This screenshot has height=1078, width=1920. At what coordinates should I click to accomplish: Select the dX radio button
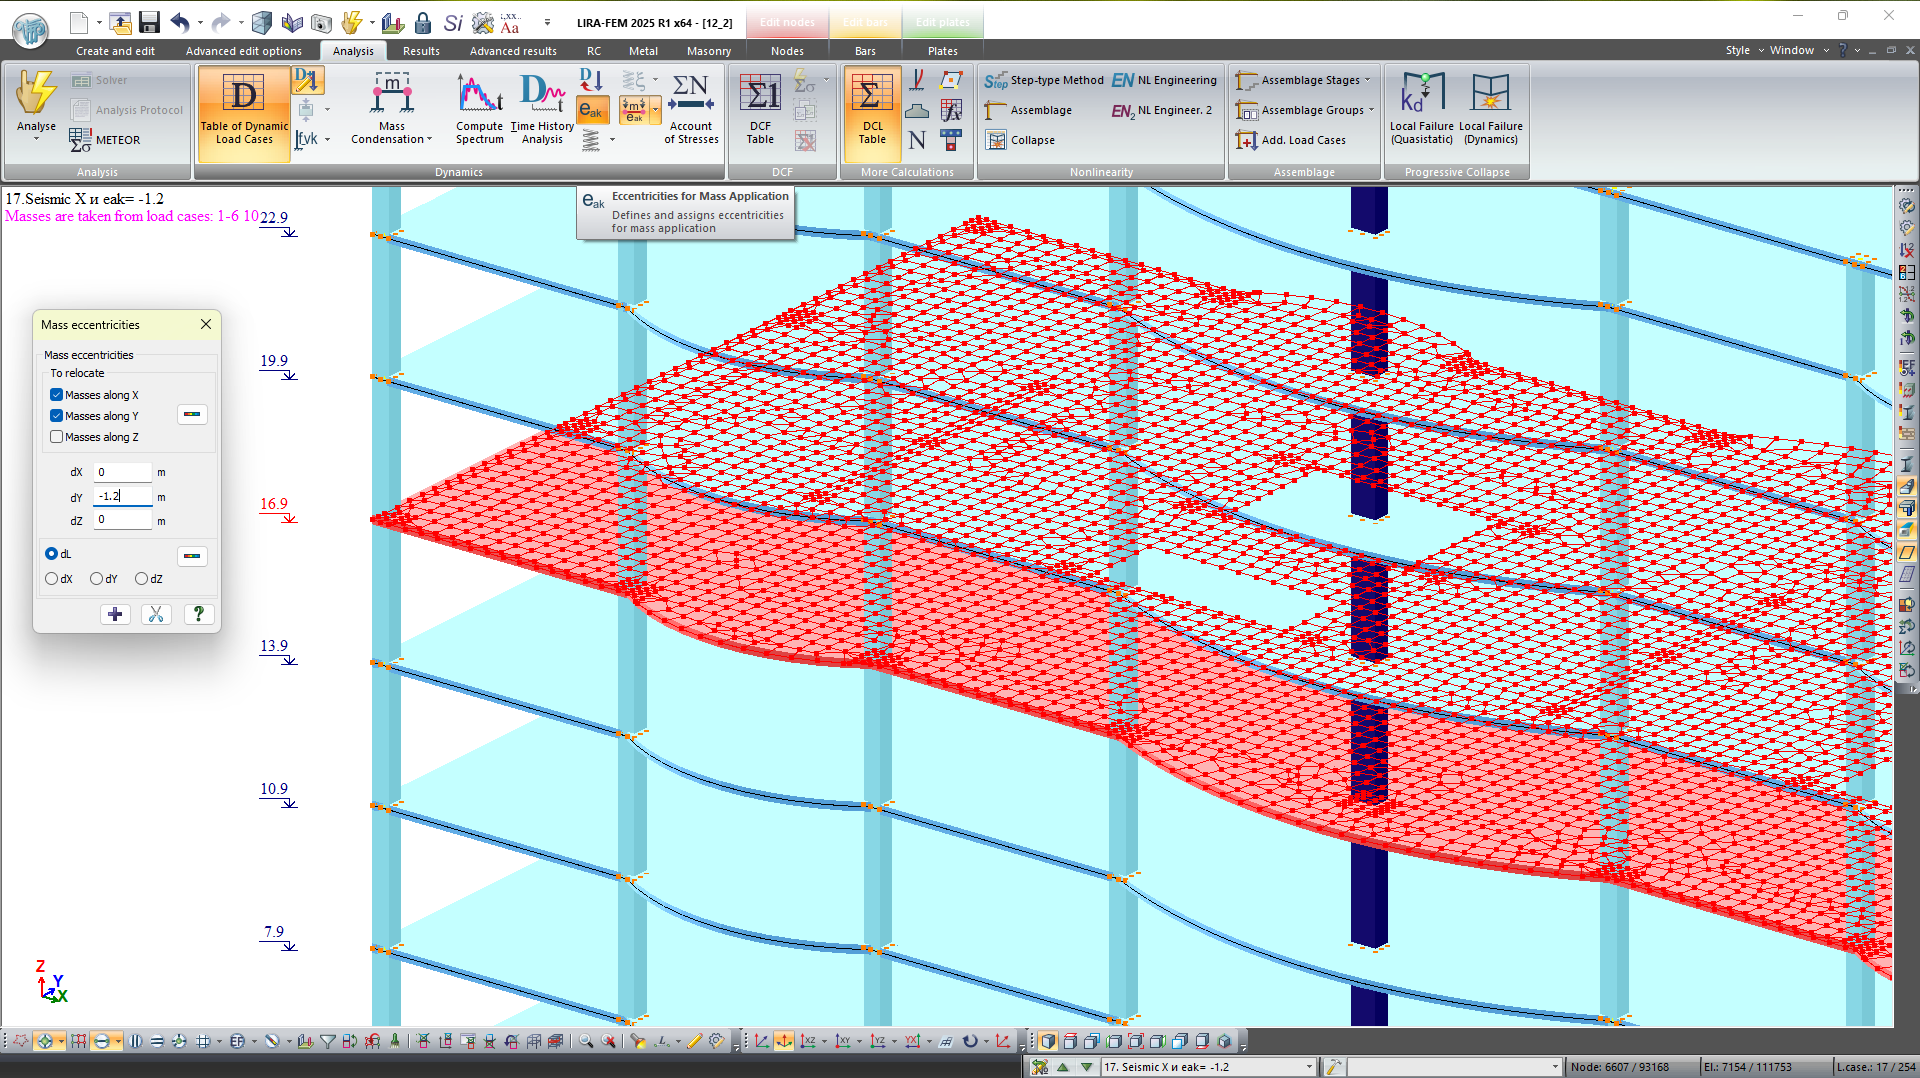[52, 579]
